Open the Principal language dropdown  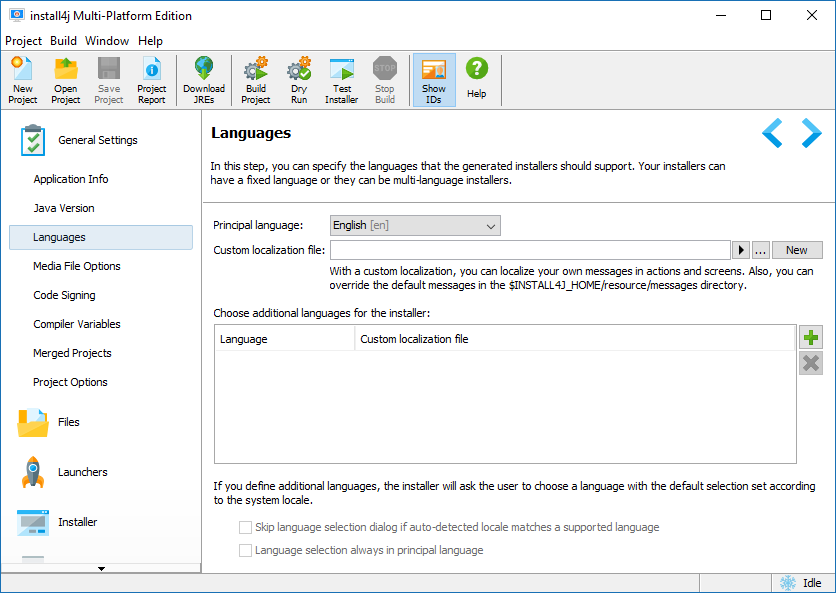pos(415,226)
